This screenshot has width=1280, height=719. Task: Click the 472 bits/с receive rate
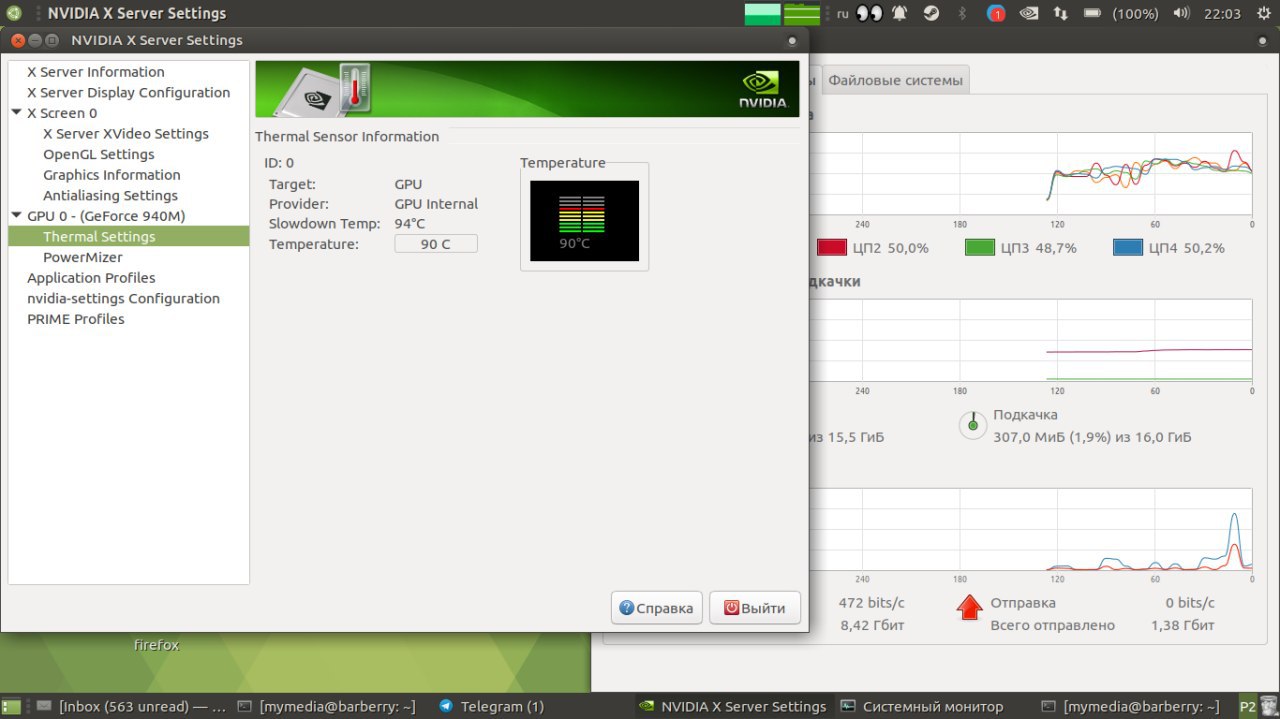tap(871, 603)
